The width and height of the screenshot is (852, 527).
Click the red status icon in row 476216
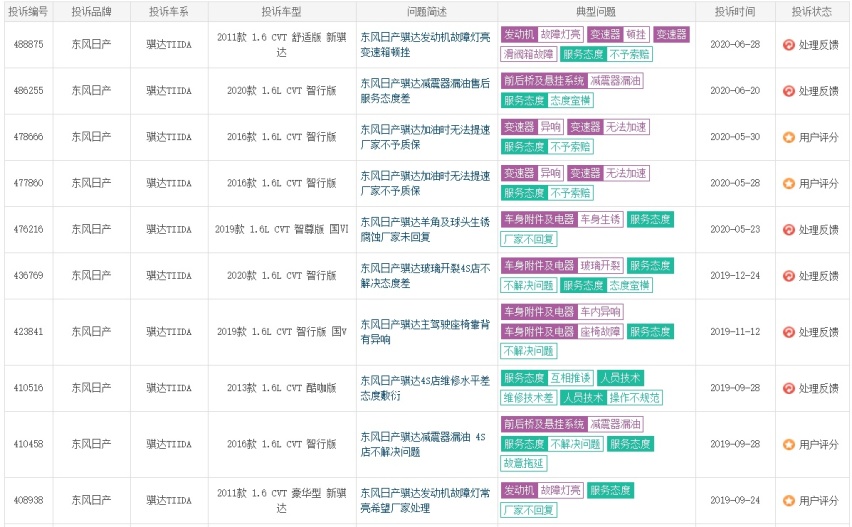[788, 230]
